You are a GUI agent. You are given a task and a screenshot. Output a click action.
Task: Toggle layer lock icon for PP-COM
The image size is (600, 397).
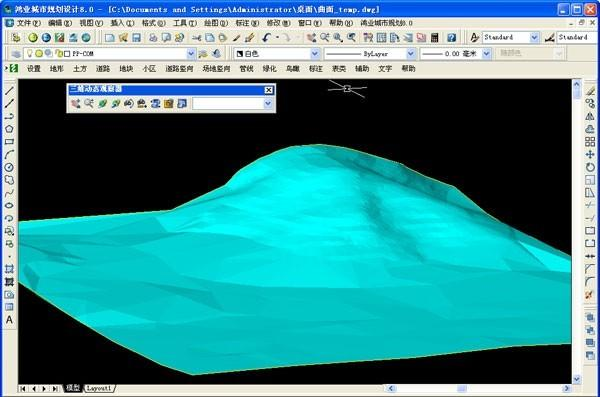point(59,54)
